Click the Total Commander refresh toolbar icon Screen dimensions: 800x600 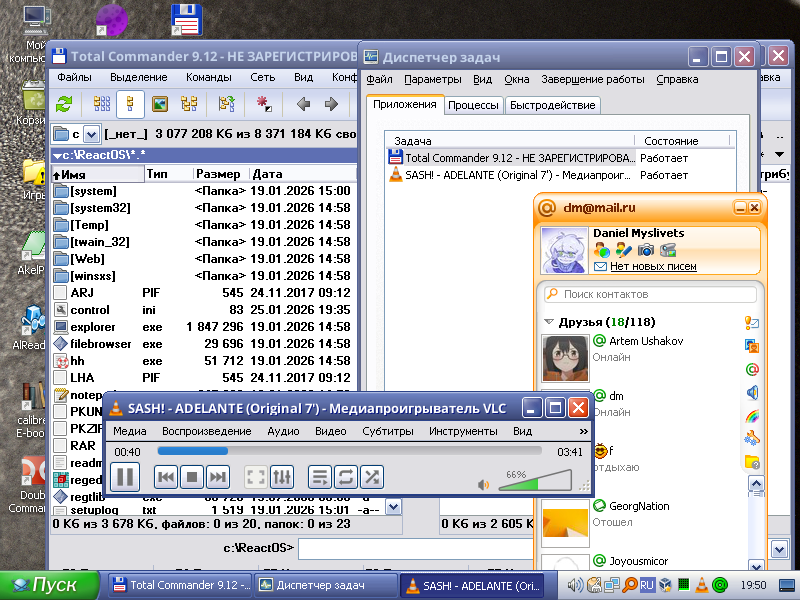click(x=64, y=104)
